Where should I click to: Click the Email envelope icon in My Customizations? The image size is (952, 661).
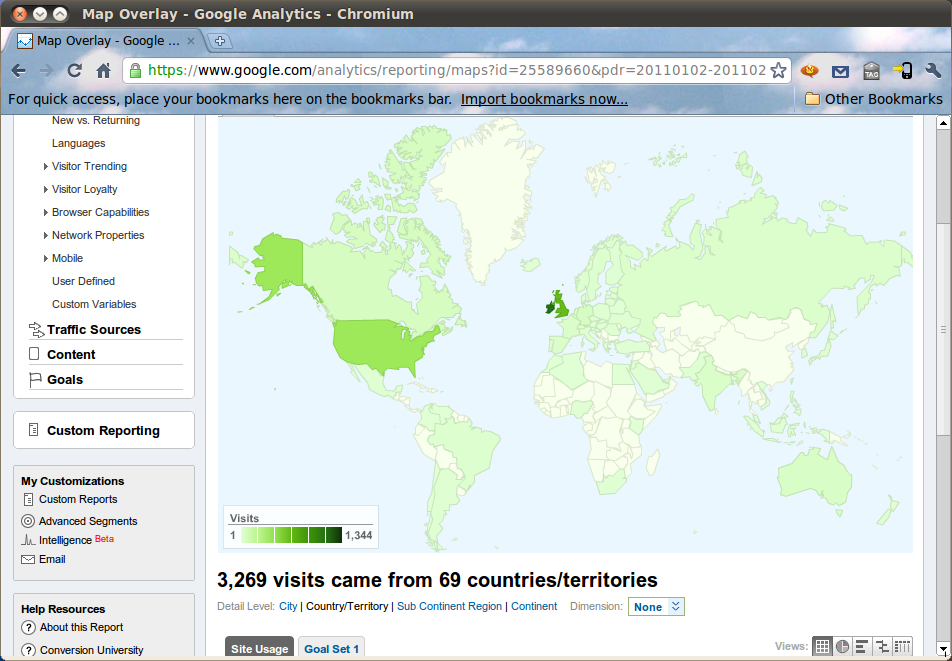coord(28,559)
